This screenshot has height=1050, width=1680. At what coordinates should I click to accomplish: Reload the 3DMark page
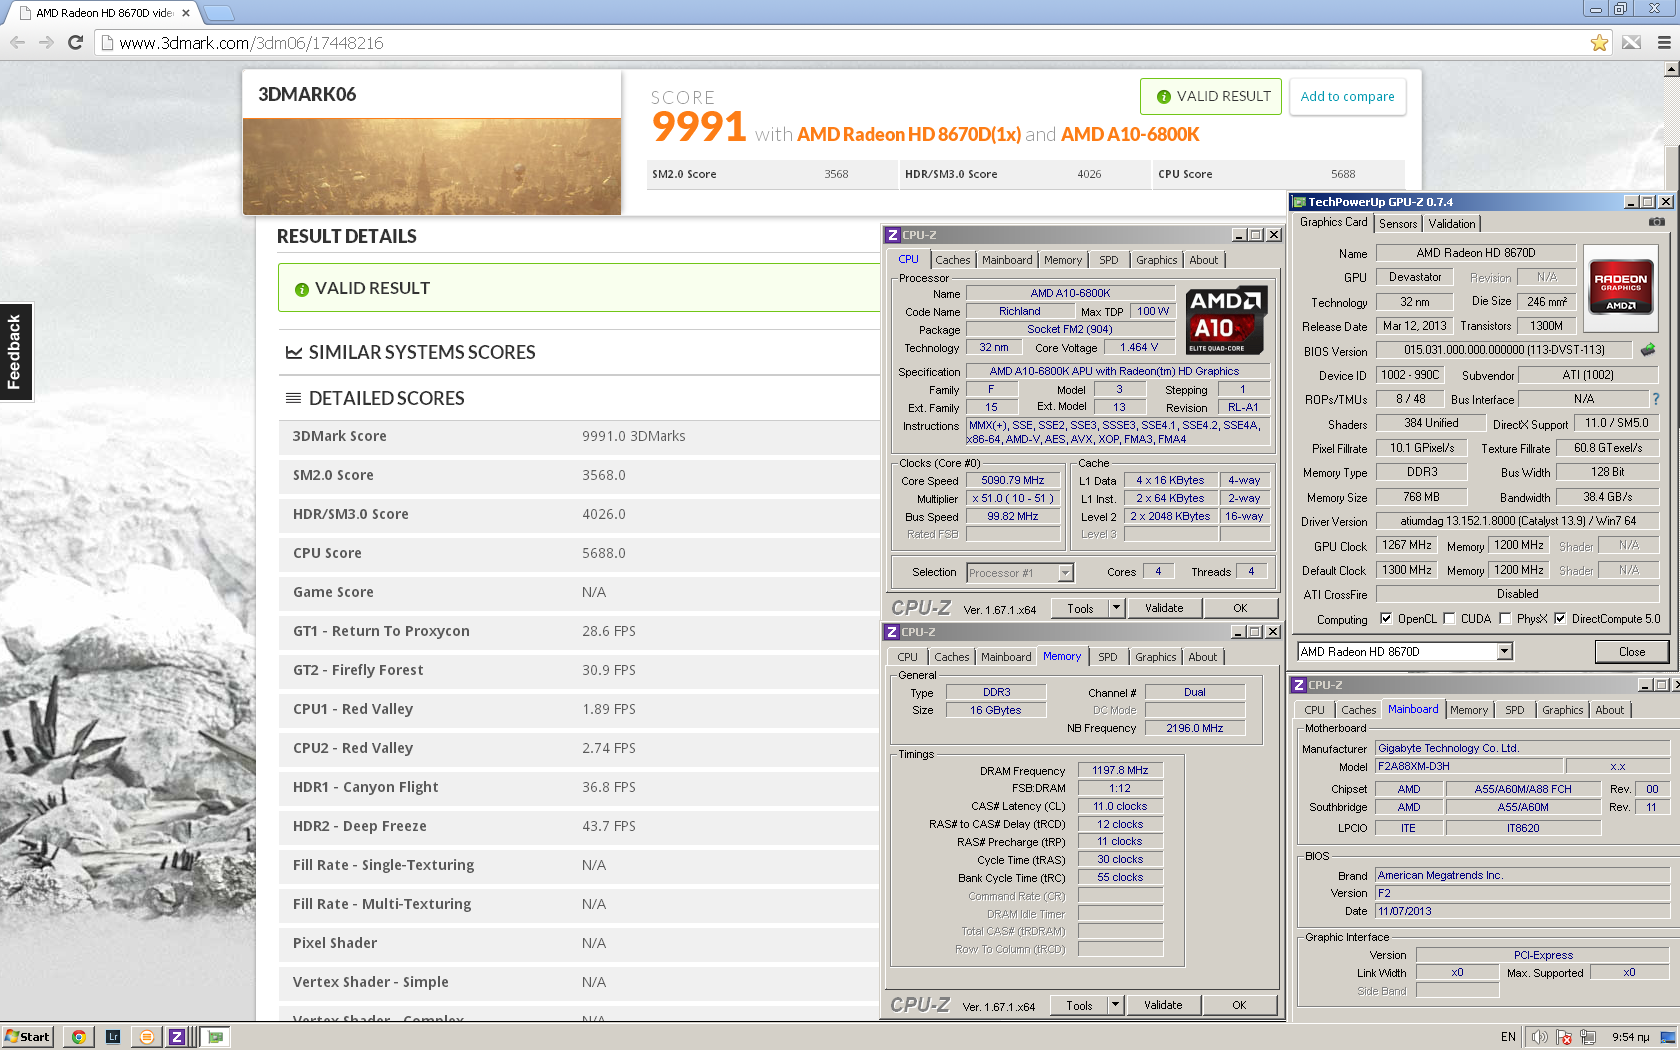[75, 42]
